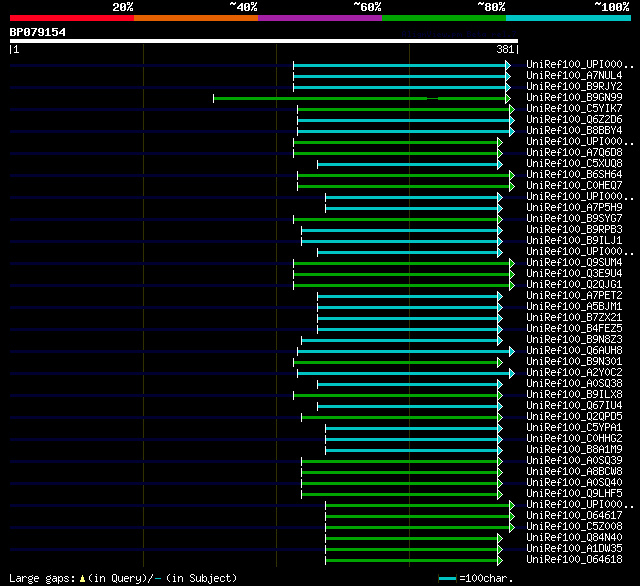Select the UniRef100_A7P5H9 hit label

point(574,208)
